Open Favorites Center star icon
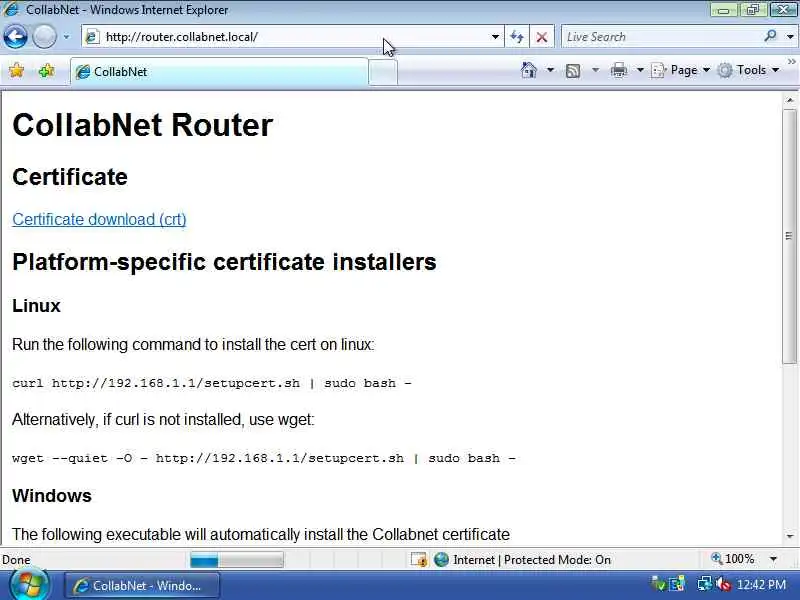 (16, 70)
